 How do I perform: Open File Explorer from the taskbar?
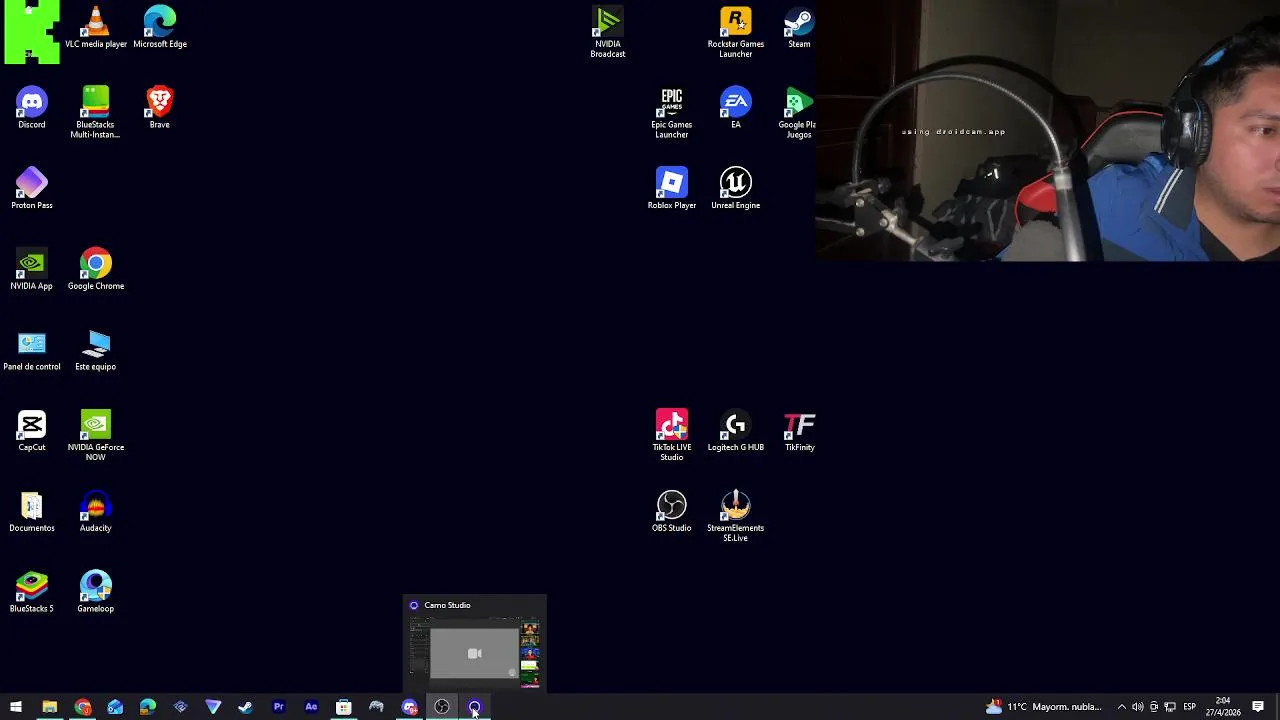49,707
